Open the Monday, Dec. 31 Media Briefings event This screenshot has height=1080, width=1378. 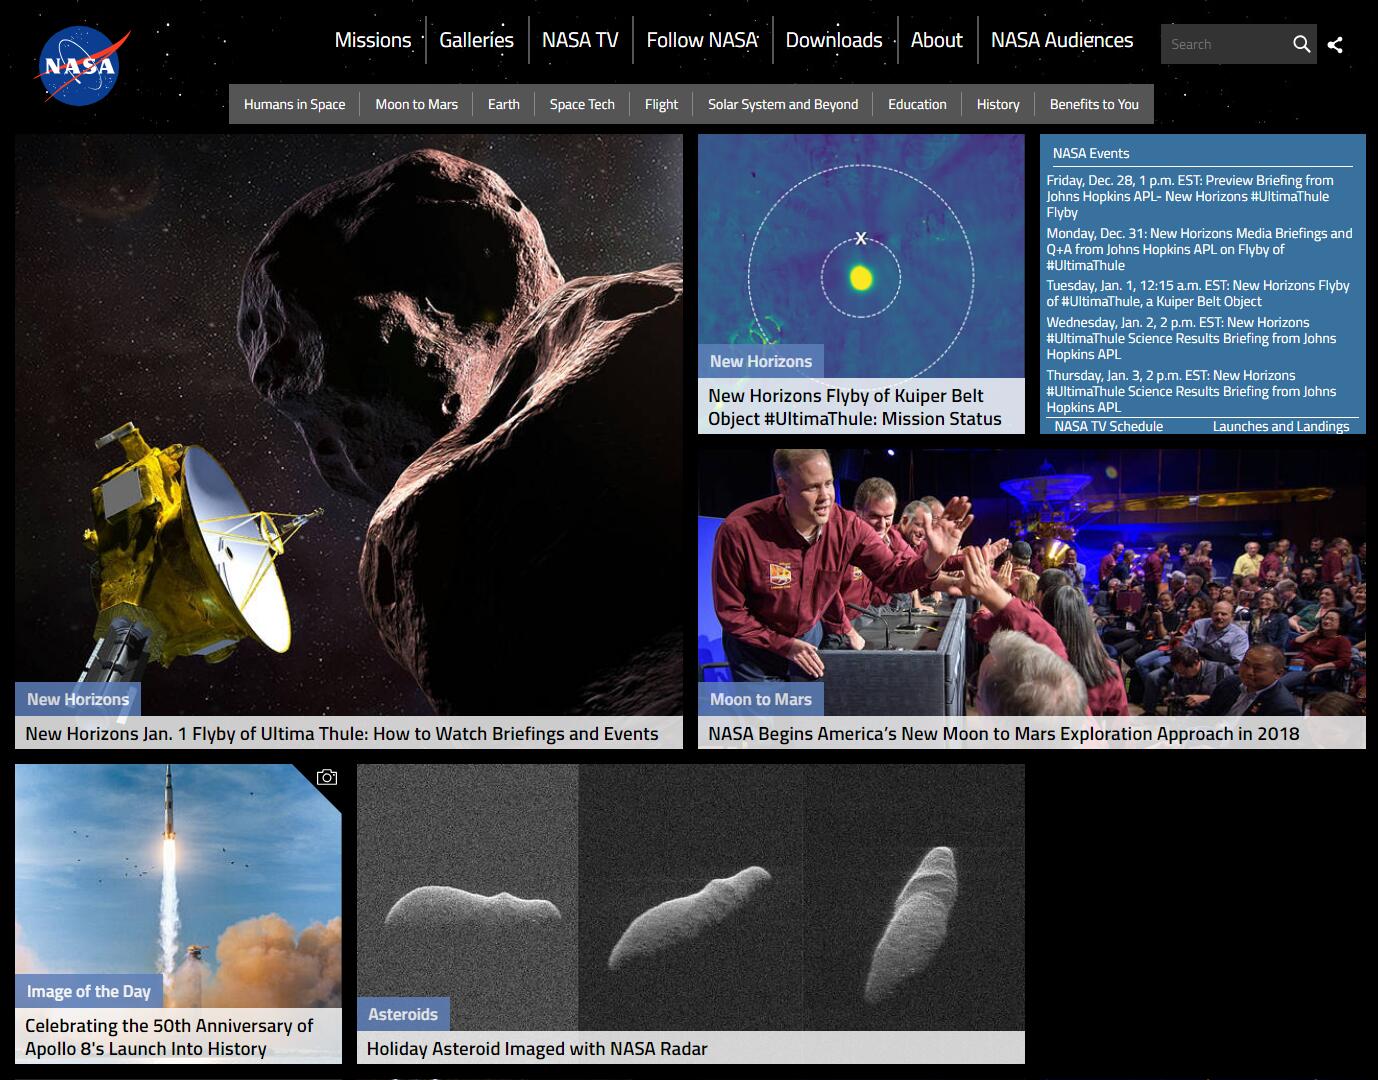(x=1199, y=249)
